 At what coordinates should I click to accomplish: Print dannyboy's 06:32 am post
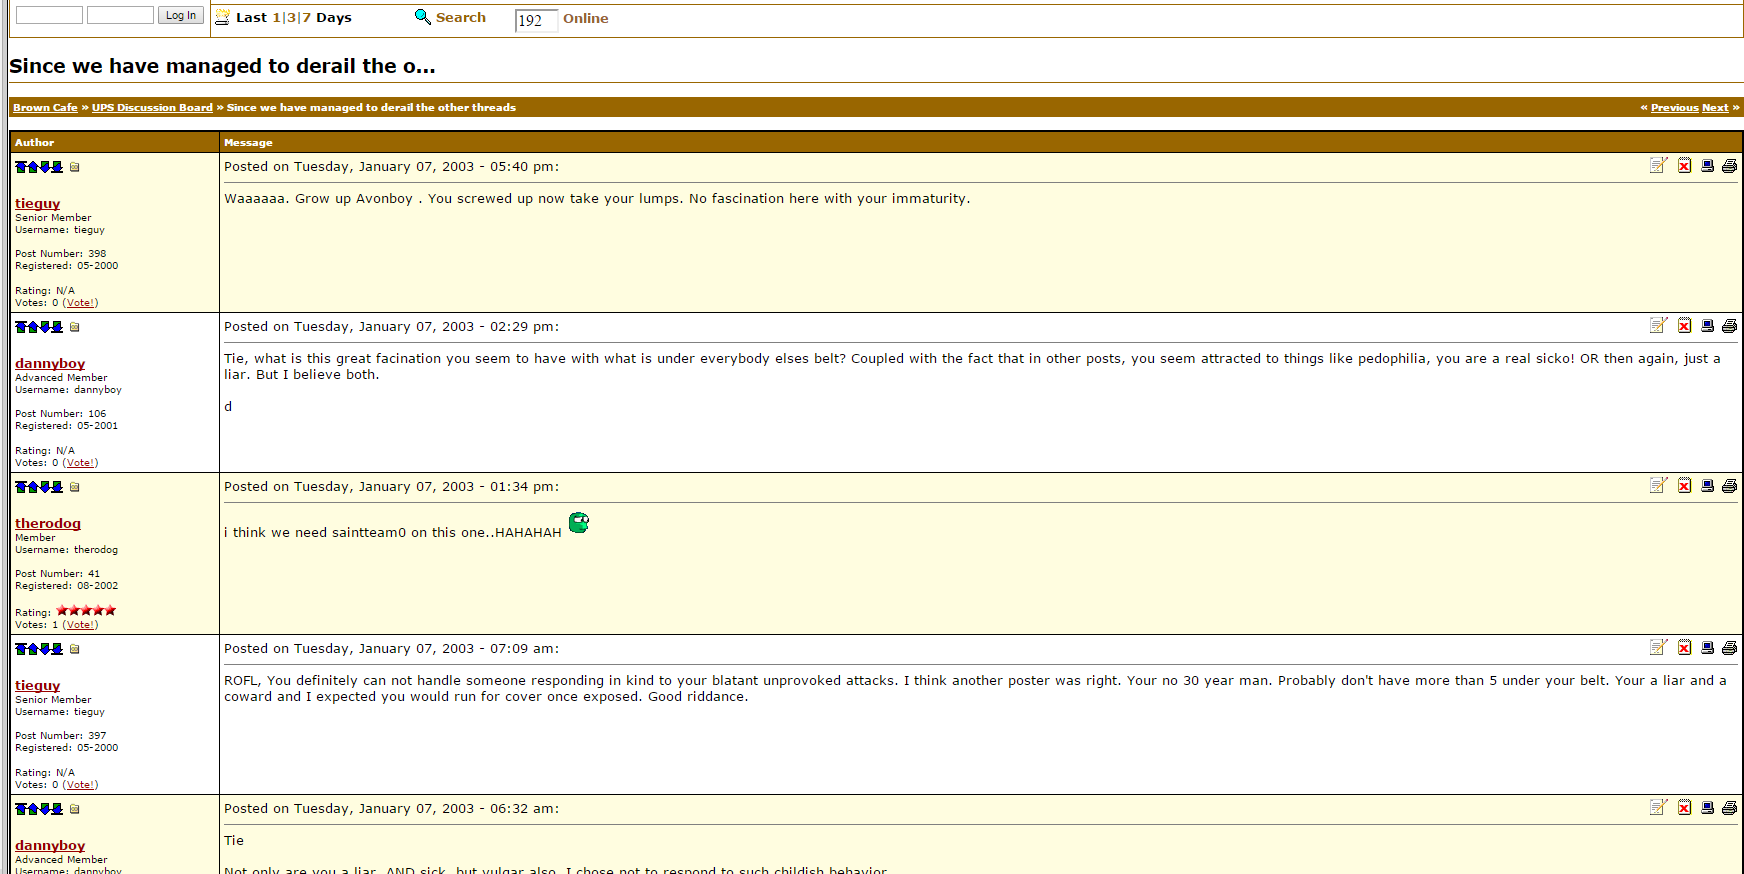coord(1729,808)
